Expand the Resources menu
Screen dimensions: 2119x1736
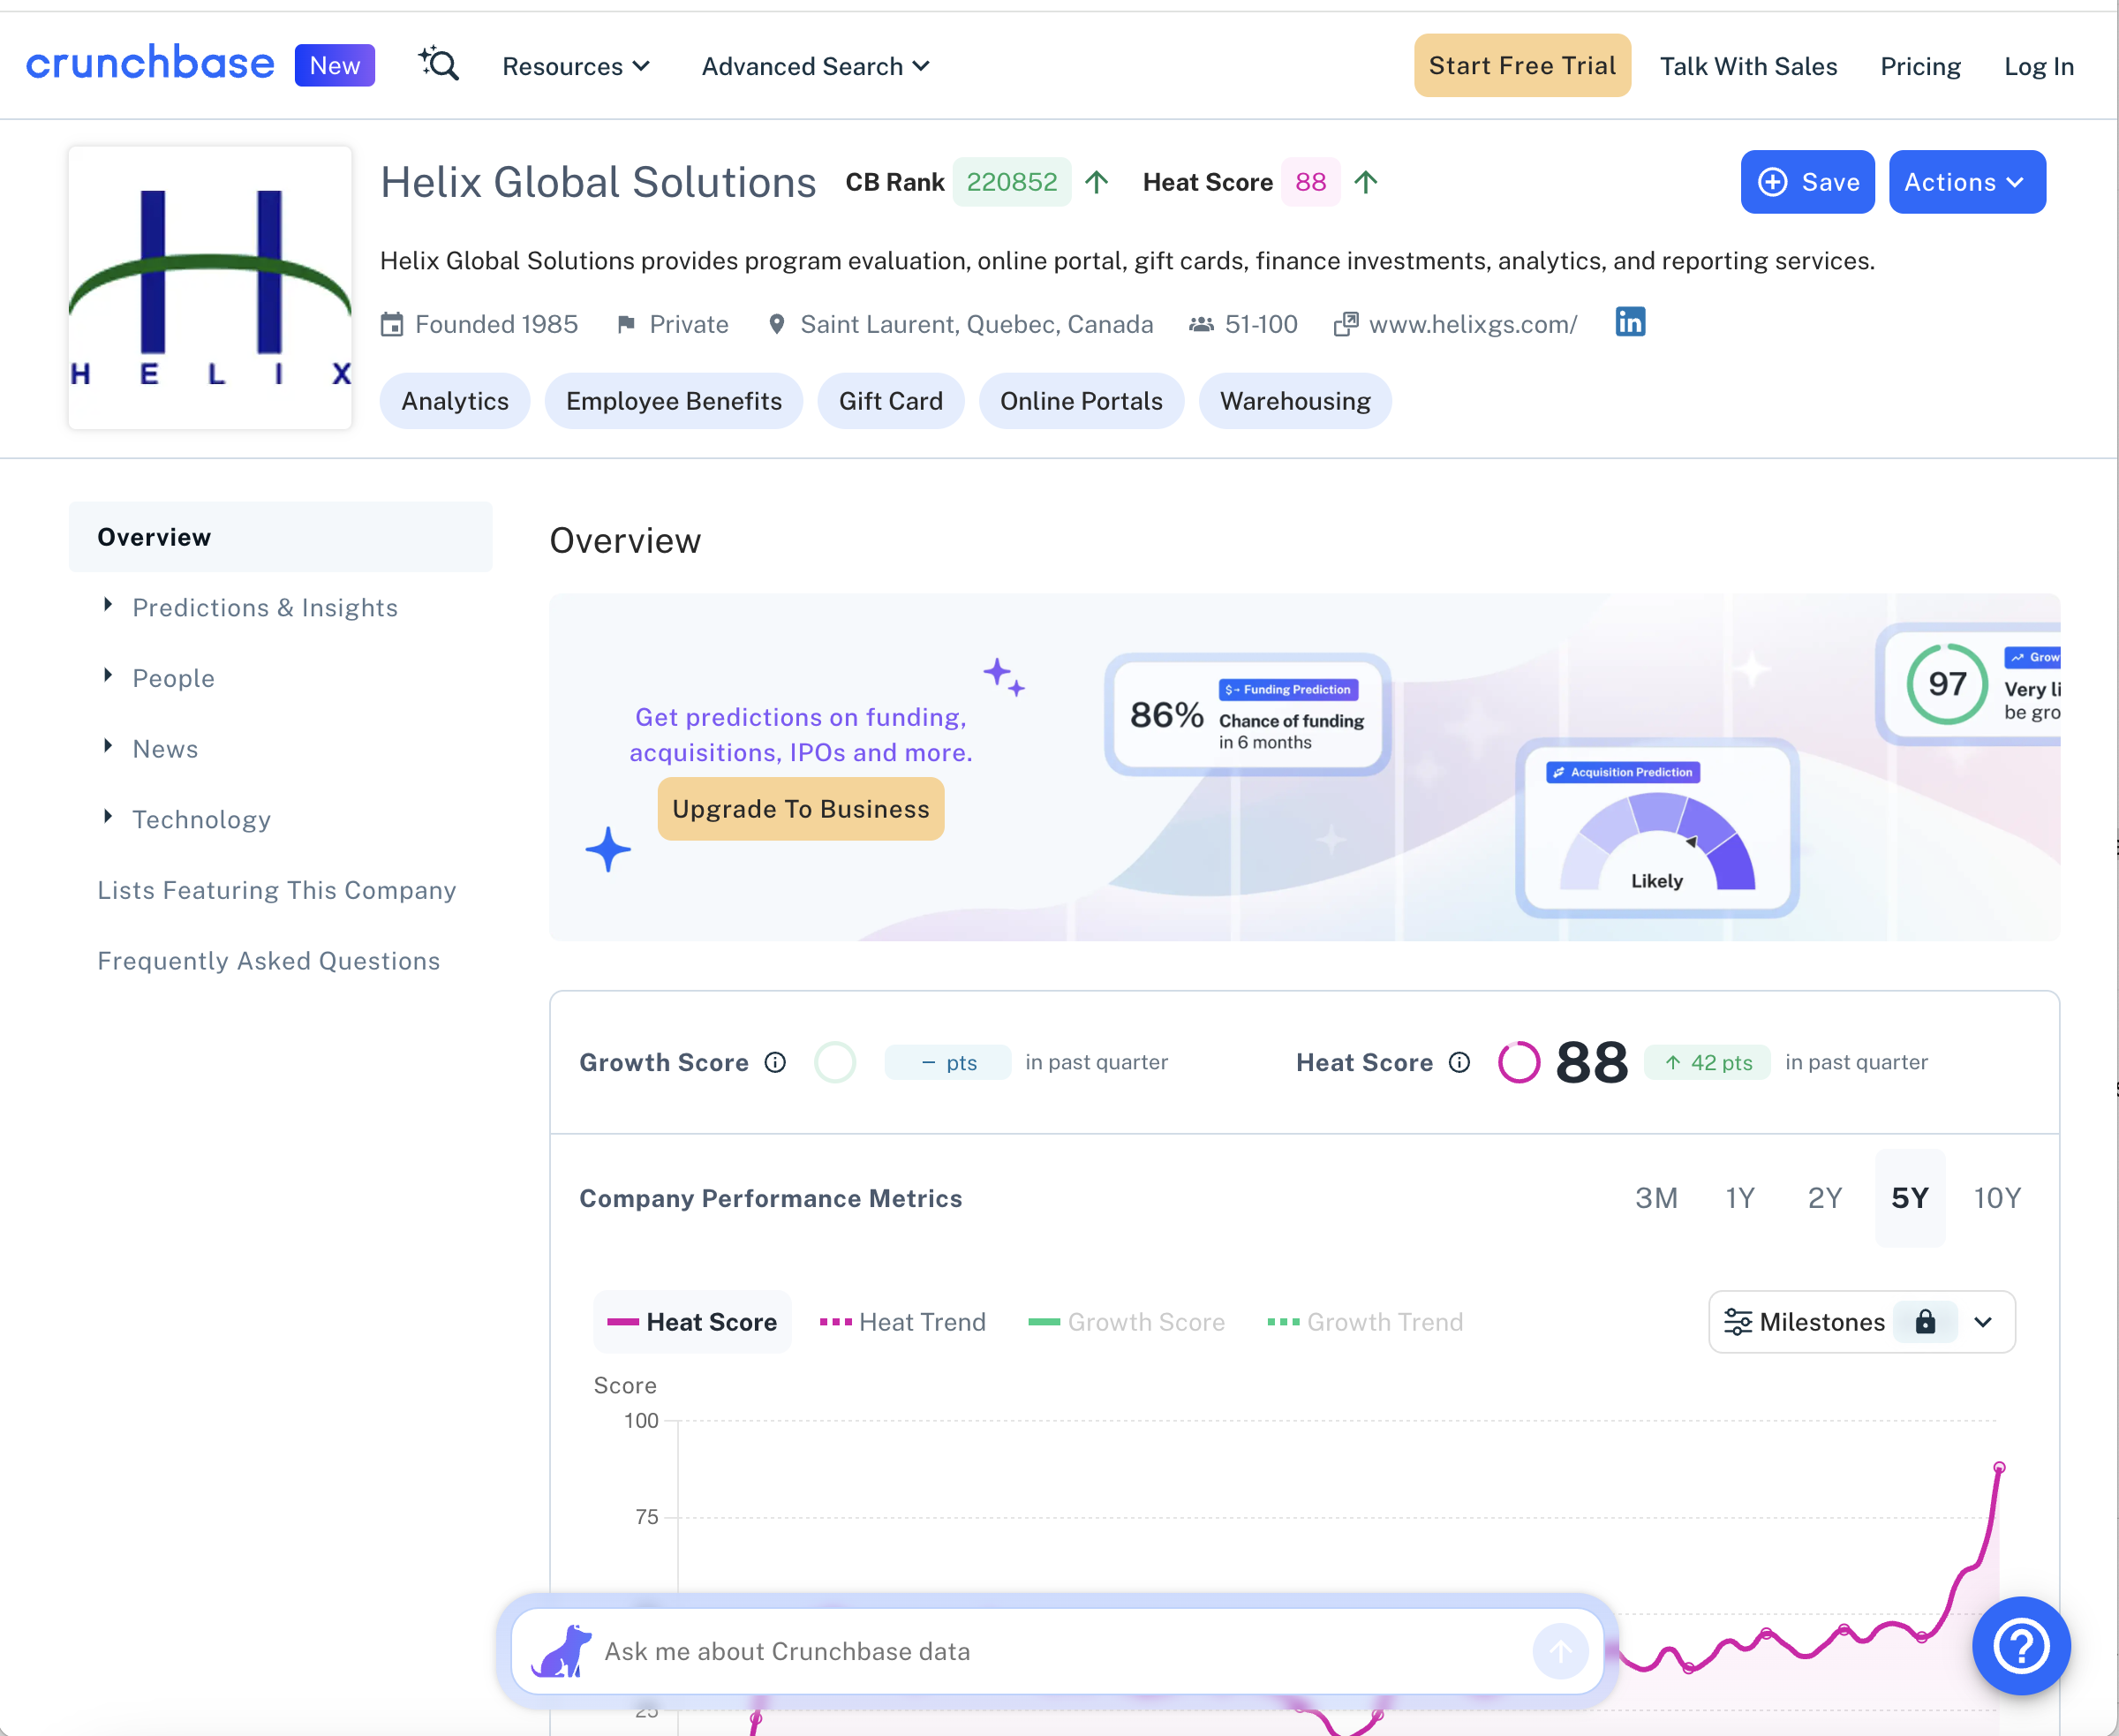tap(576, 66)
